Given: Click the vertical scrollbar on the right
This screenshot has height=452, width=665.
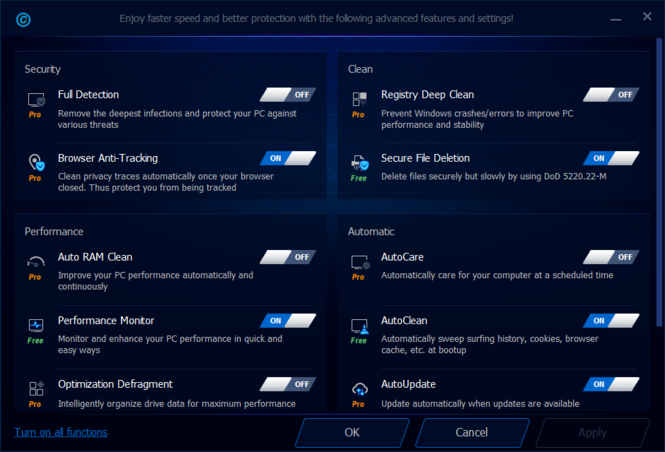Looking at the screenshot, I should 659,182.
